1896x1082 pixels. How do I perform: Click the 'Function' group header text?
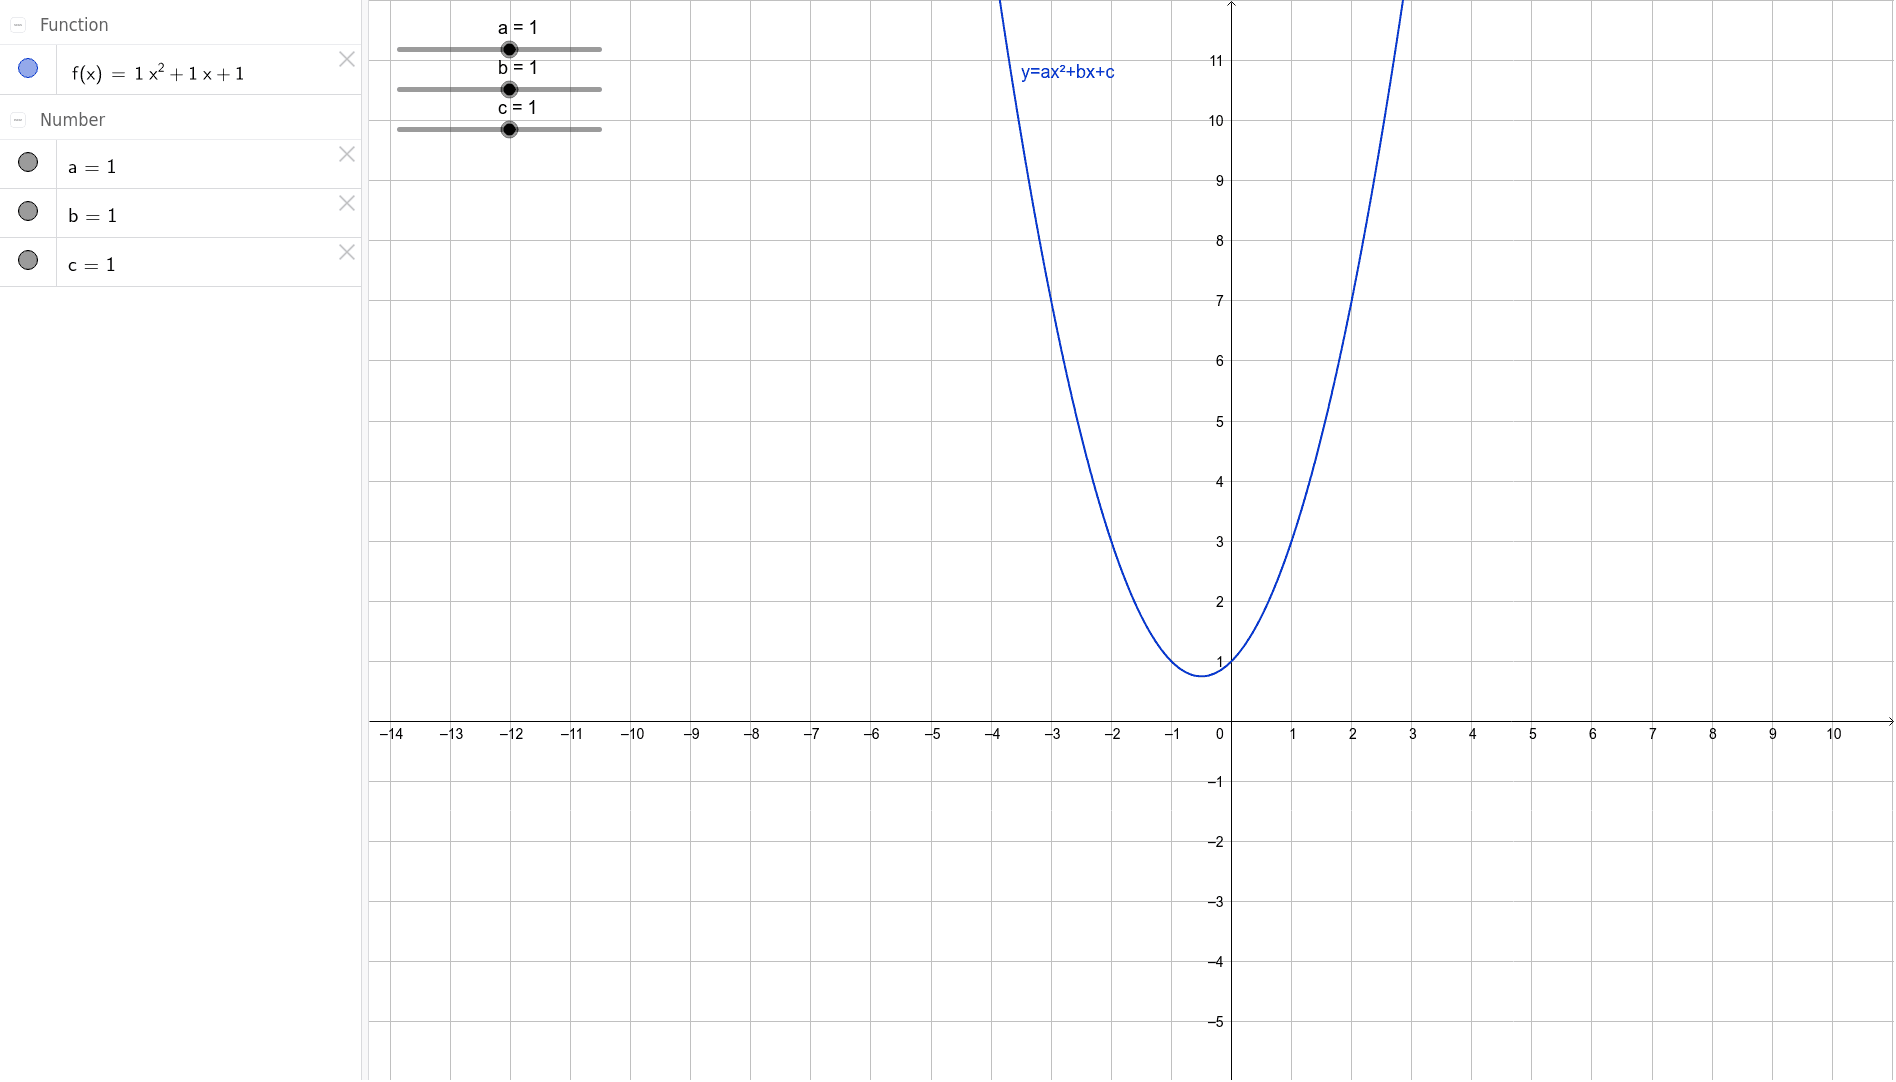click(74, 25)
